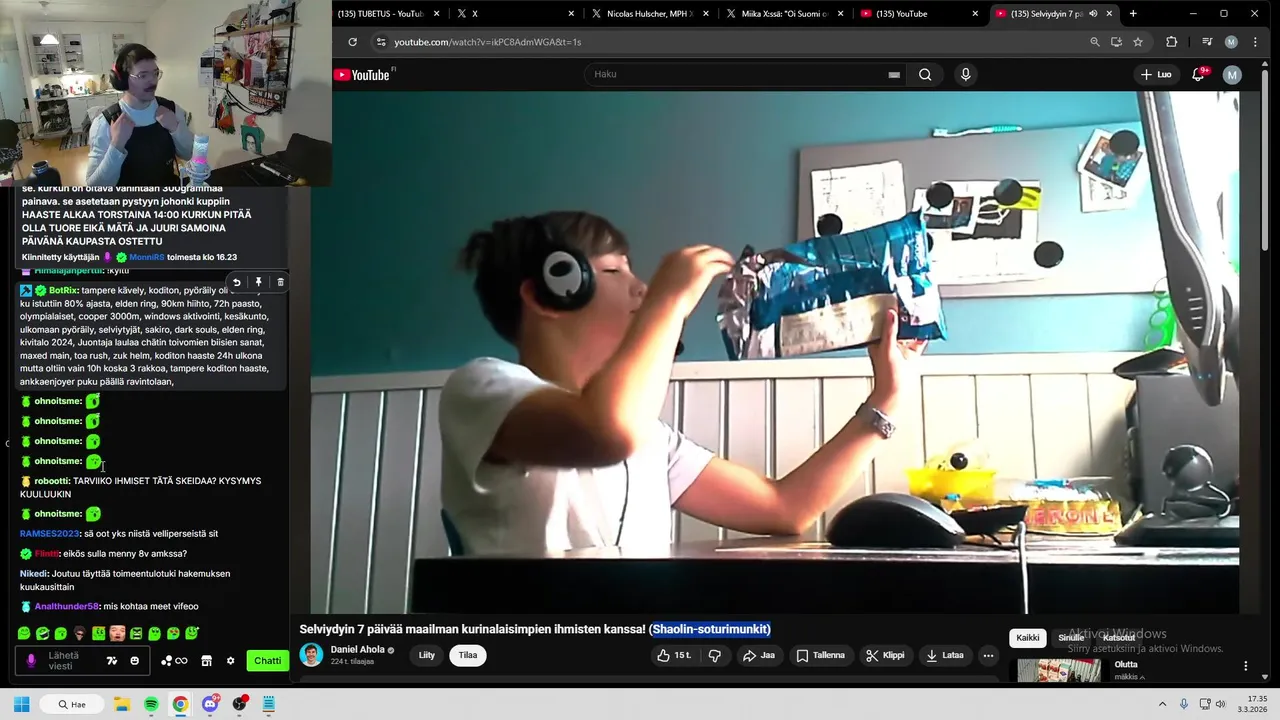Click the Tilaa subscribe button
The height and width of the screenshot is (720, 1280).
[x=468, y=655]
